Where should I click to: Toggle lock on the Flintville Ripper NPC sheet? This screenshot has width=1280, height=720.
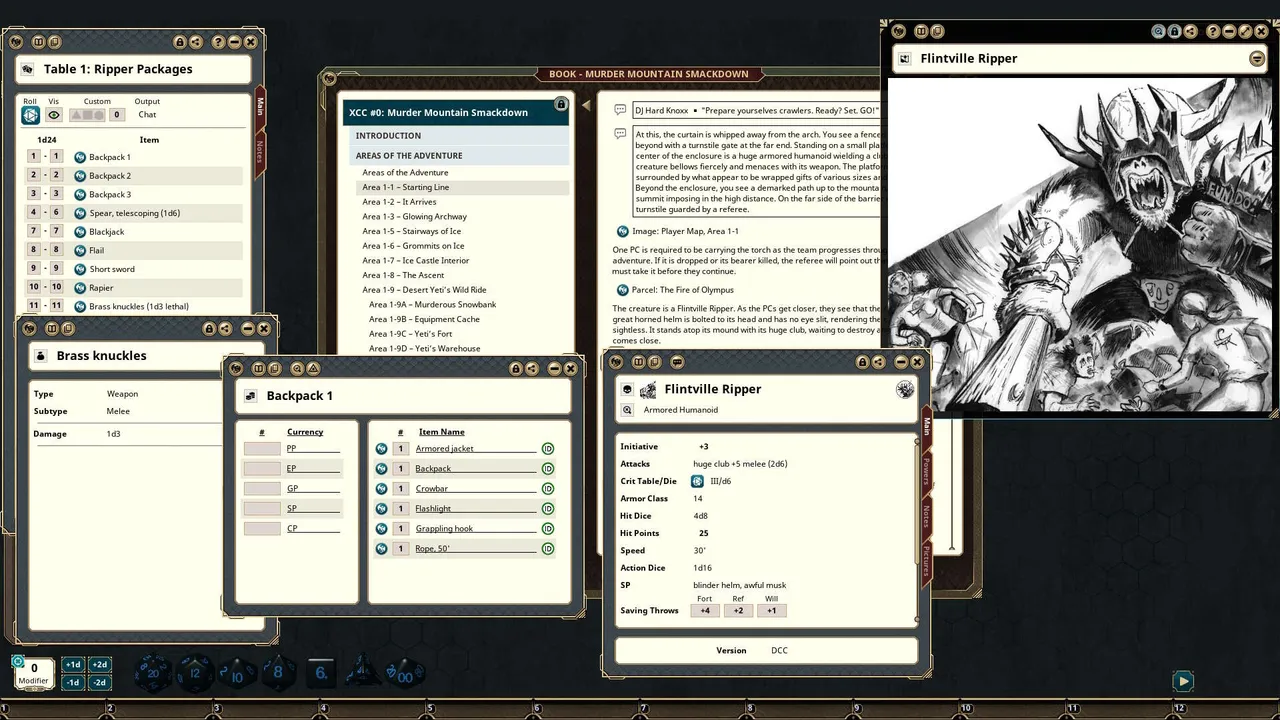[x=862, y=361]
